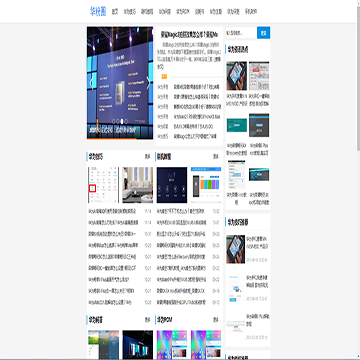This screenshot has width=360, height=360.
Task: Open hand-holding-phone thumbnail in top sidebar grid
Action: (x=237, y=76)
